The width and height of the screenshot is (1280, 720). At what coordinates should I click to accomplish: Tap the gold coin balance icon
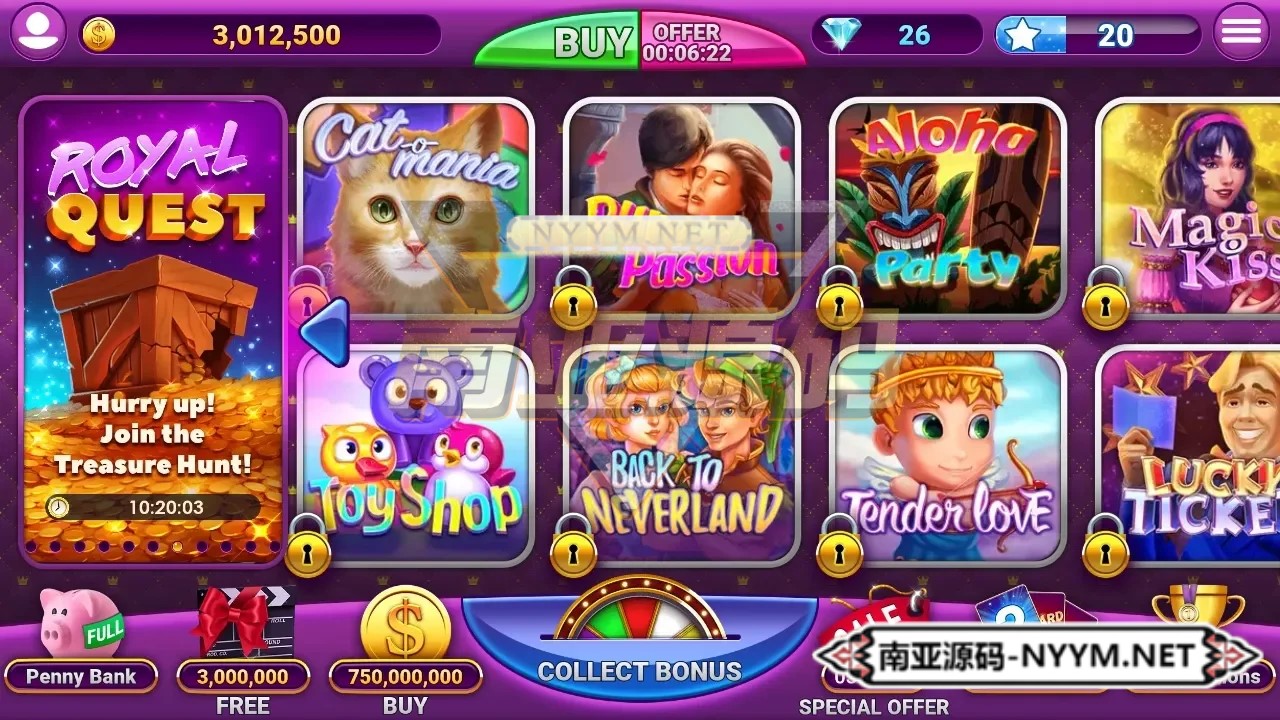98,35
